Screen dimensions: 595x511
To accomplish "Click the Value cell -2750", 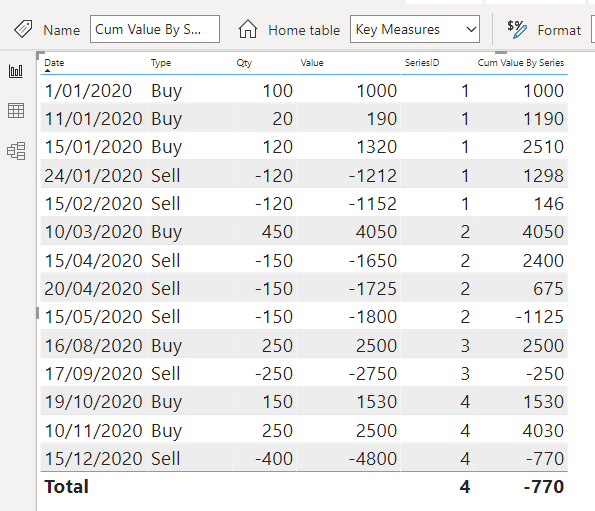I will pyautogui.click(x=373, y=374).
